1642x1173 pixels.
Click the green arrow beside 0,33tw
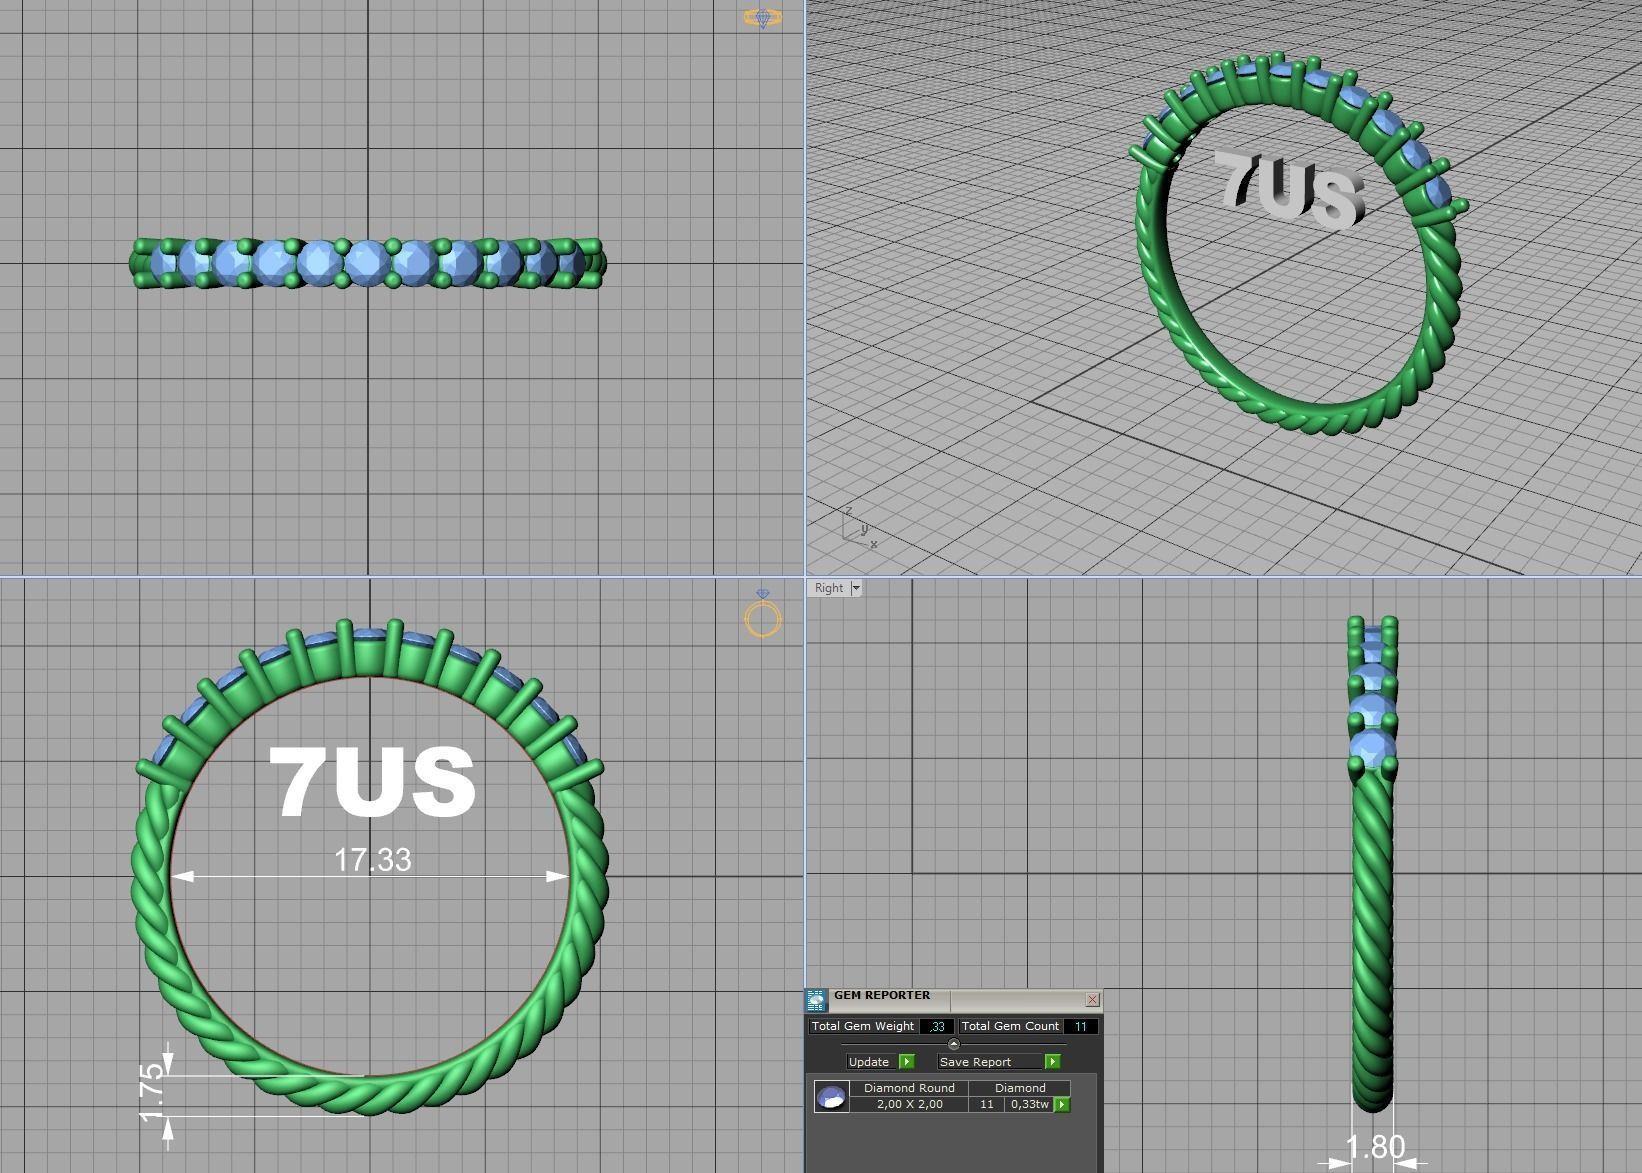(x=1062, y=1104)
